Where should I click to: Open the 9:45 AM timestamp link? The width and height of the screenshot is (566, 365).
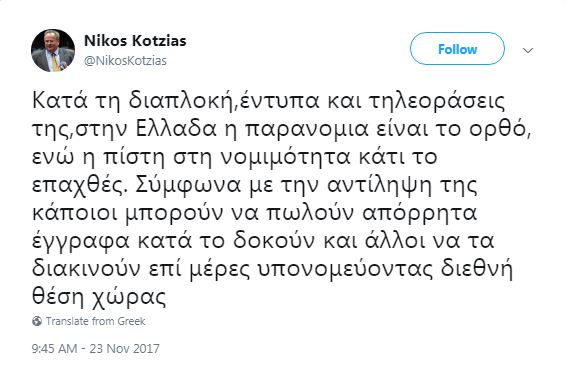(x=55, y=348)
